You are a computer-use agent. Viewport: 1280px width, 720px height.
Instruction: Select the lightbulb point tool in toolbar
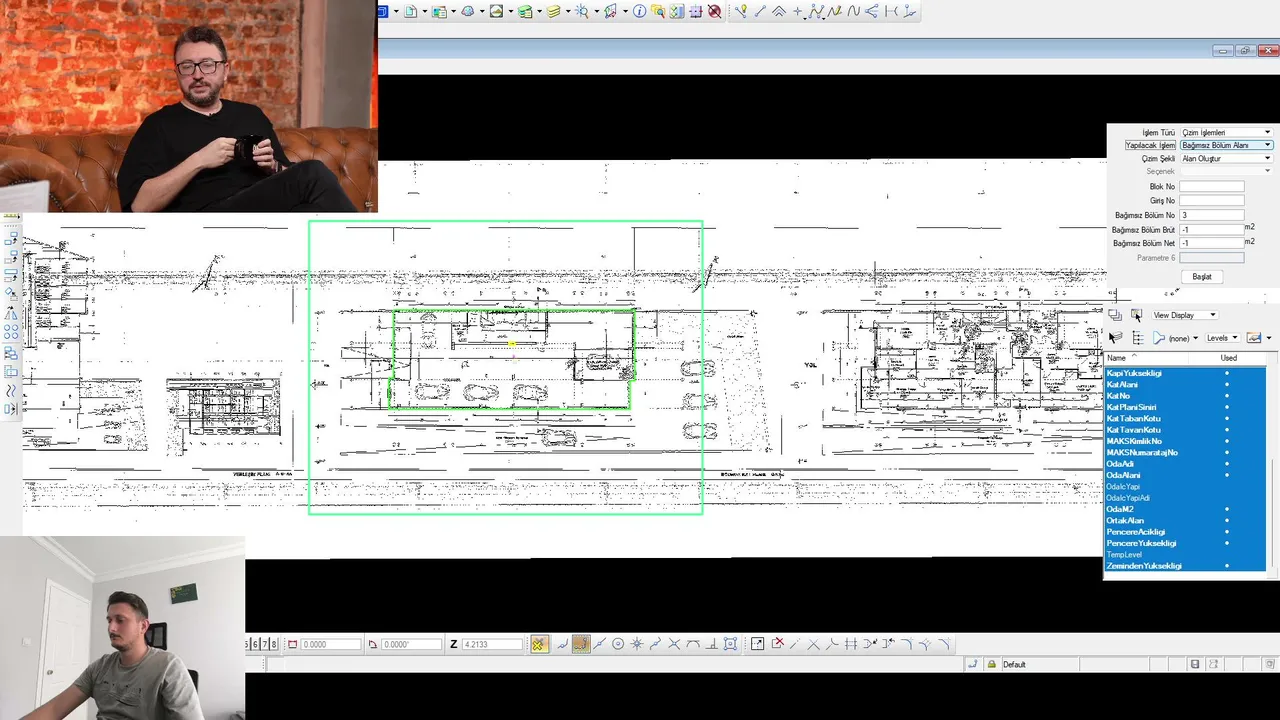(x=741, y=12)
